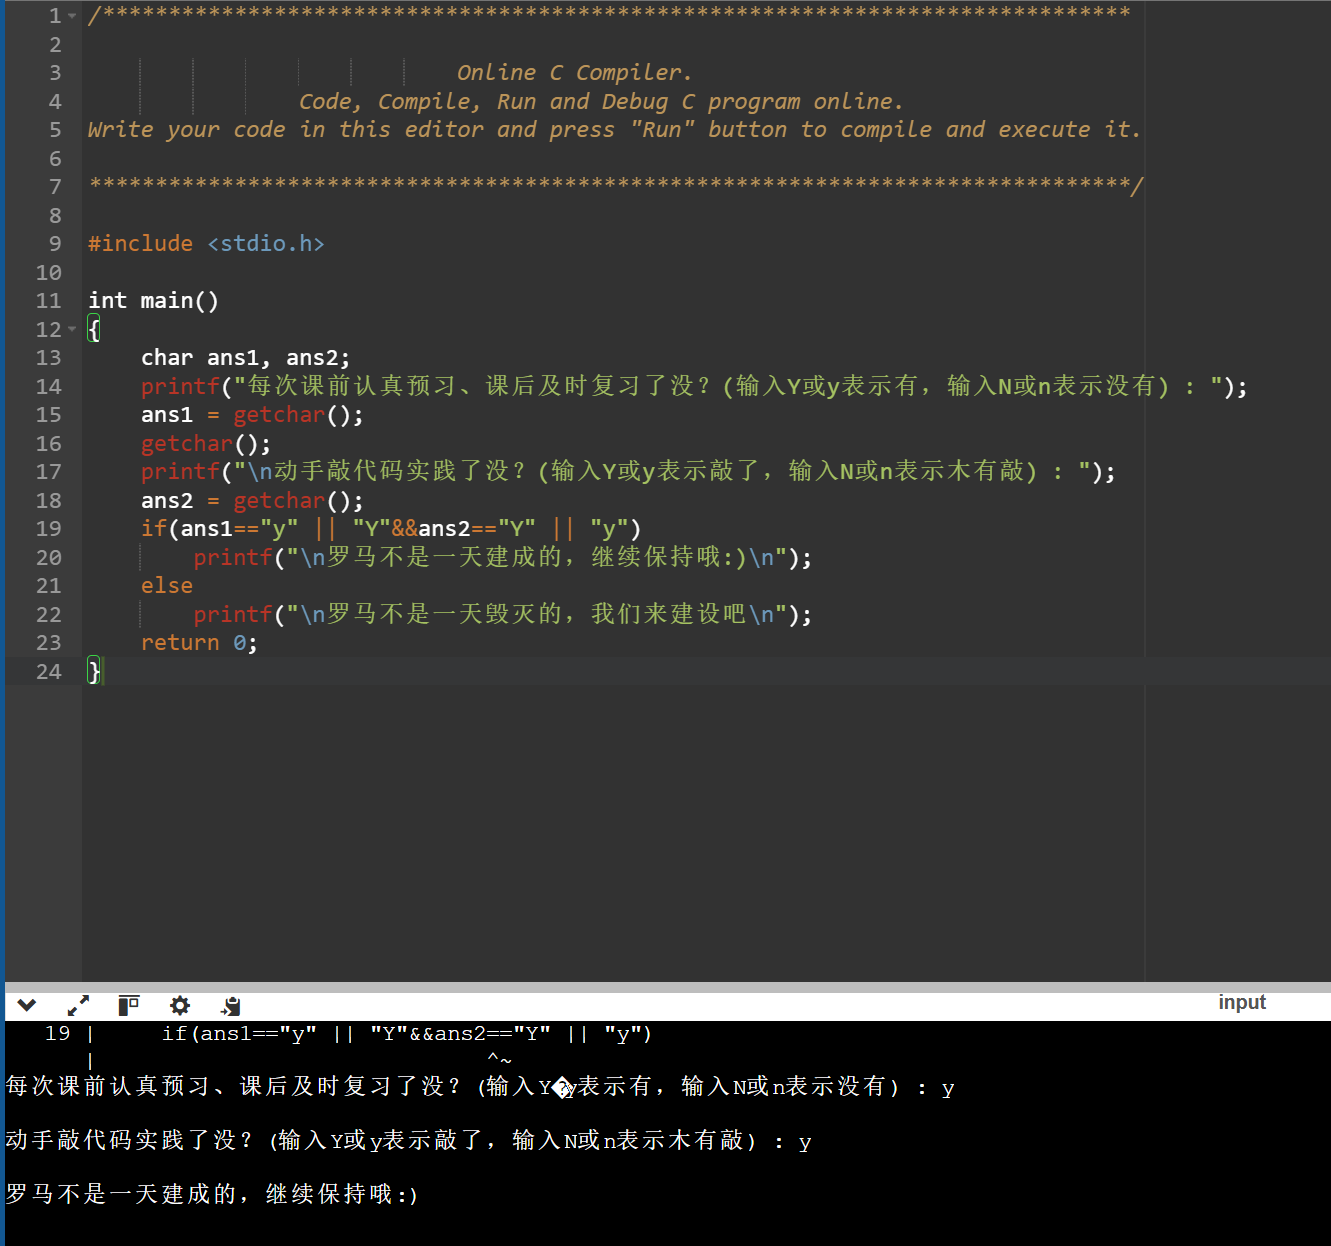Screen dimensions: 1331x1246
Task: Click the console warning line showing line 19 code
Action: pyautogui.click(x=349, y=1034)
